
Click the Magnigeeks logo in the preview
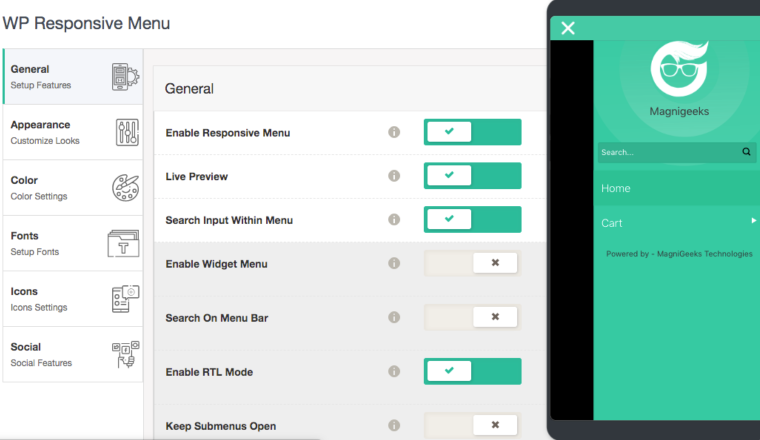click(679, 69)
